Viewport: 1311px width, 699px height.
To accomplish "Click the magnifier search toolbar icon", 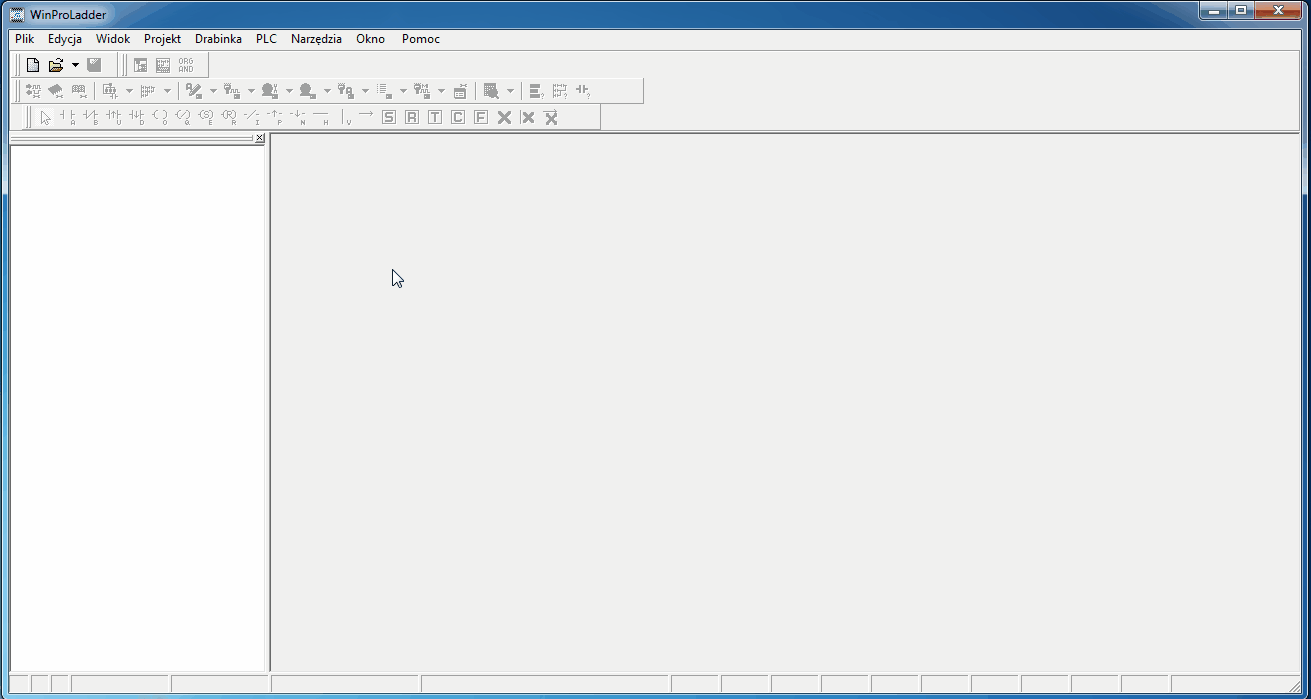I will coord(491,91).
